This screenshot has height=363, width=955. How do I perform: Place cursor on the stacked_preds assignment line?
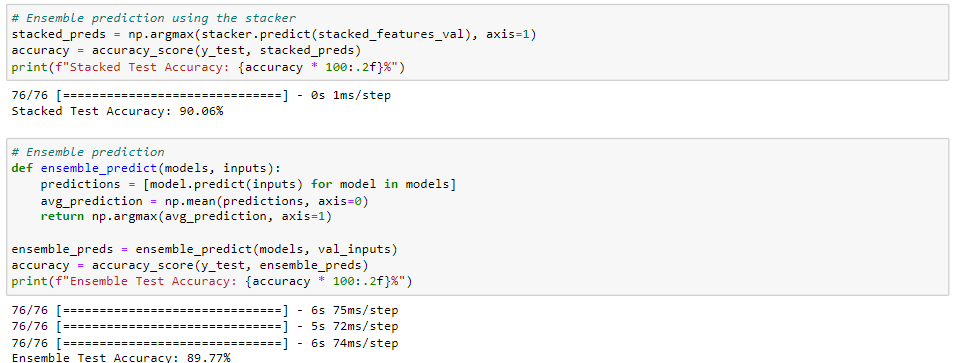(273, 35)
